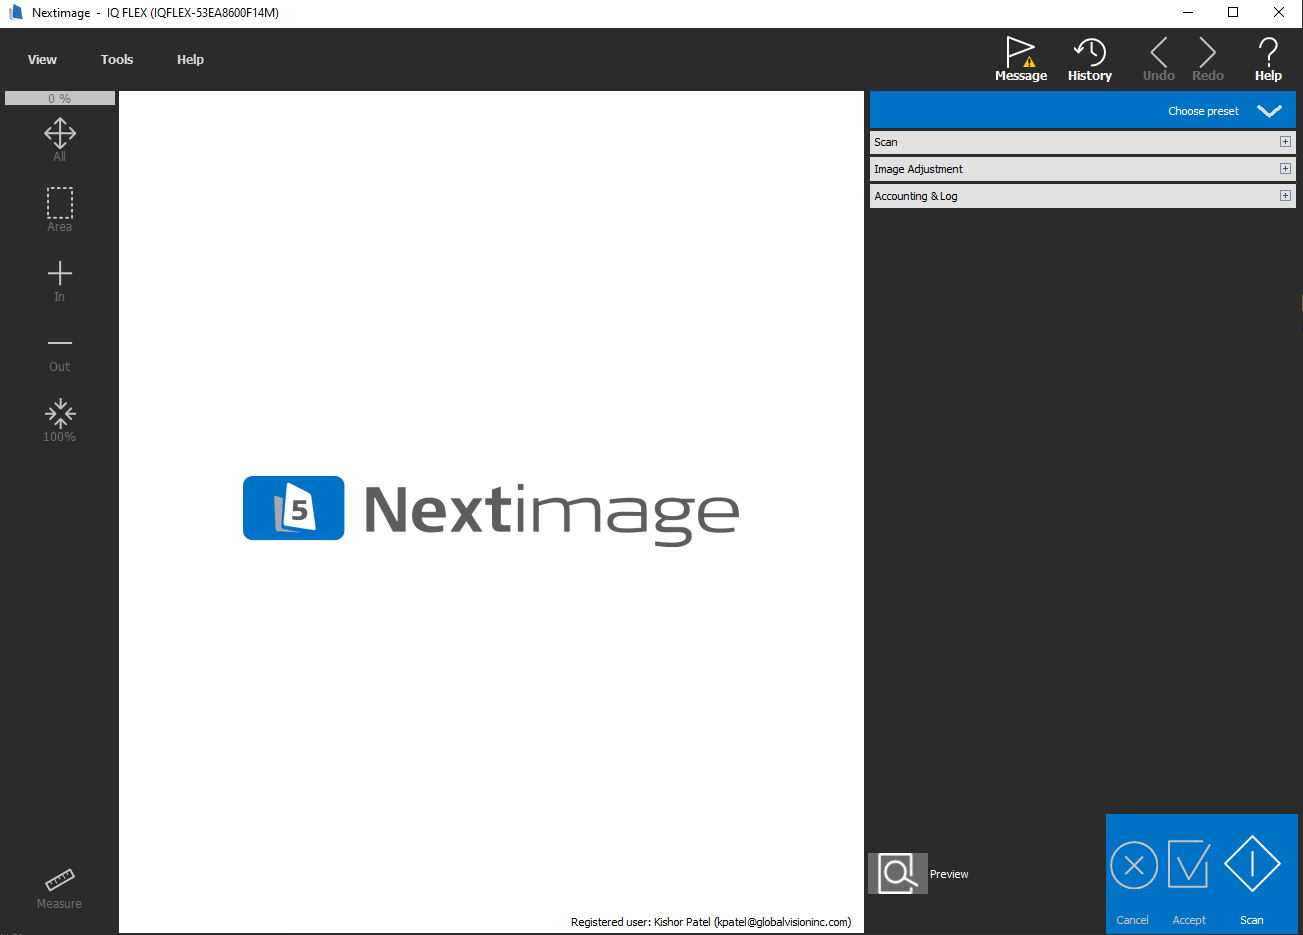
Task: Select the Measure ruler tool
Action: pyautogui.click(x=60, y=880)
